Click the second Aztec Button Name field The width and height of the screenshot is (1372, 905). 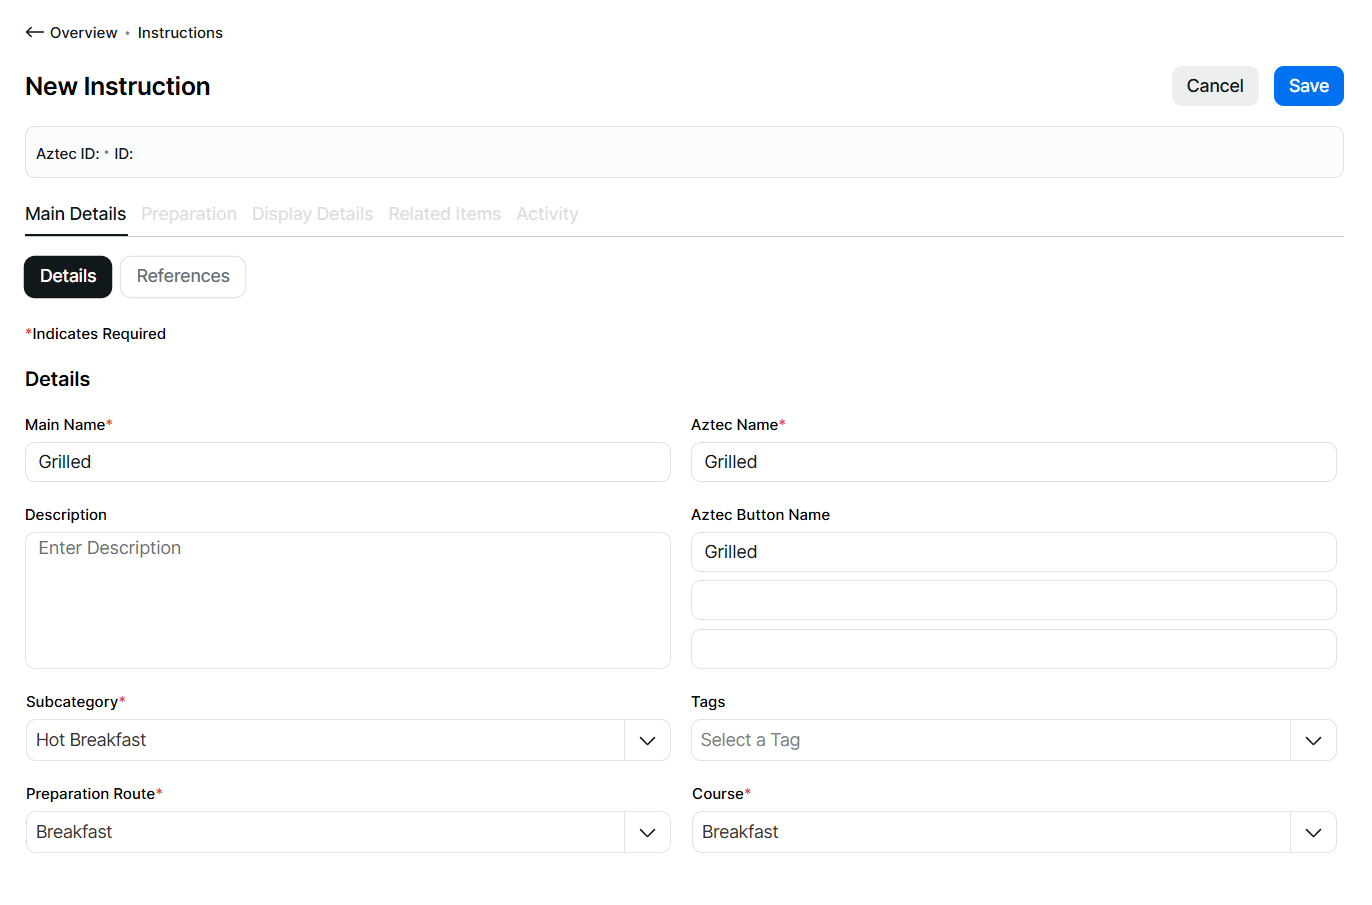(1013, 601)
